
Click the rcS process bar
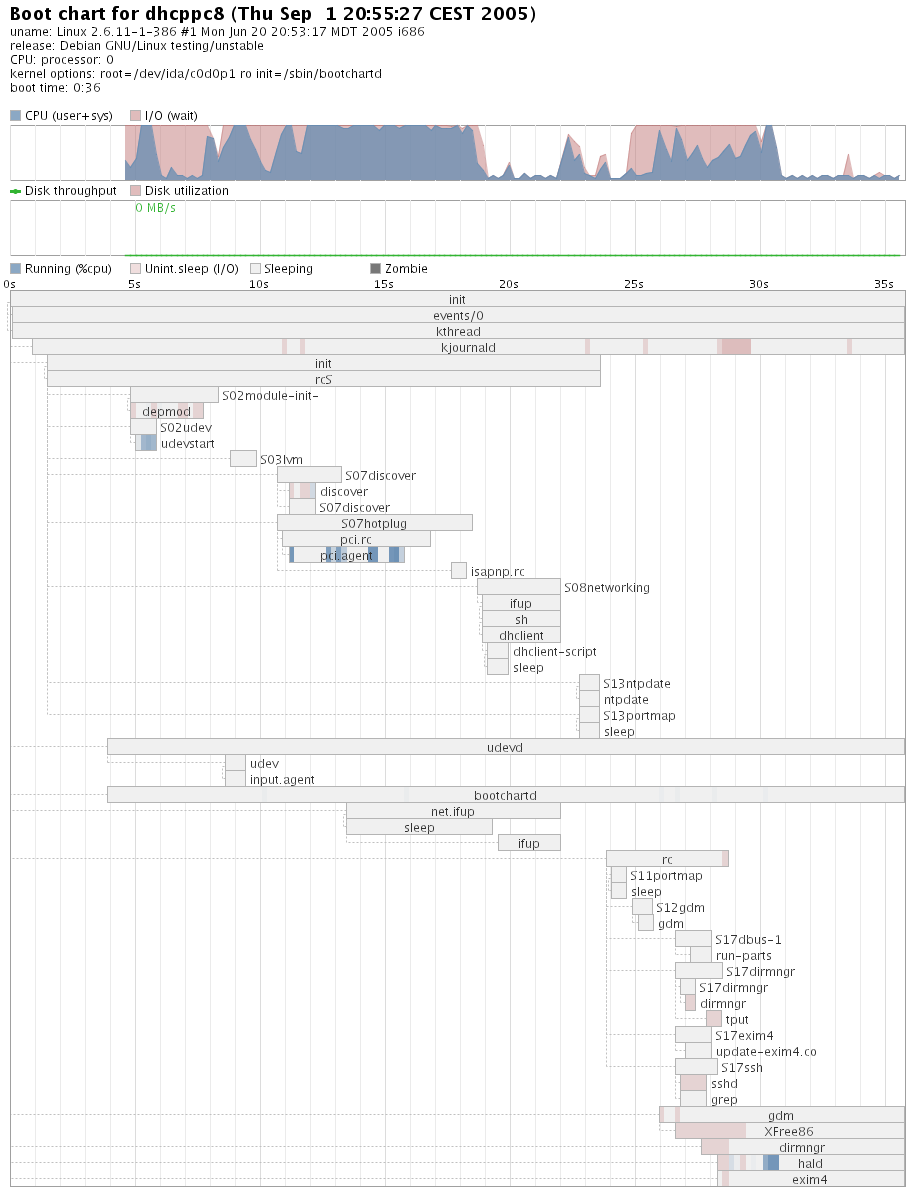coord(323,379)
